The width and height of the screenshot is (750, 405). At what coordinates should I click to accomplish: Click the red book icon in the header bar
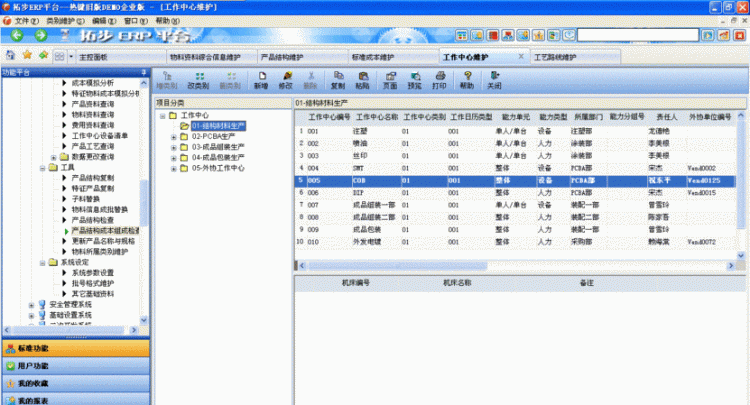coord(493,35)
